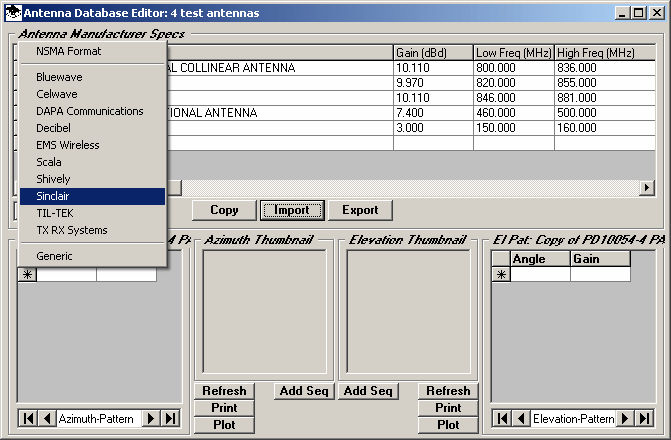The image size is (671, 440).
Task: Select high frequency cell 881.000
Action: 605,98
